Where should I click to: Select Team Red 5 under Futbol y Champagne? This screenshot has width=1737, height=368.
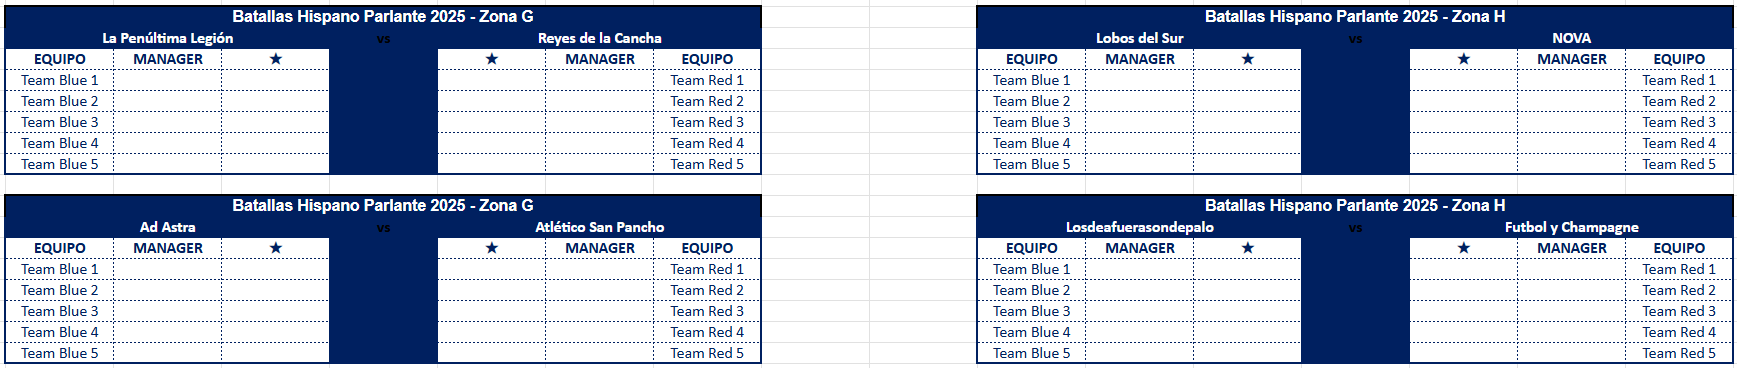1679,353
